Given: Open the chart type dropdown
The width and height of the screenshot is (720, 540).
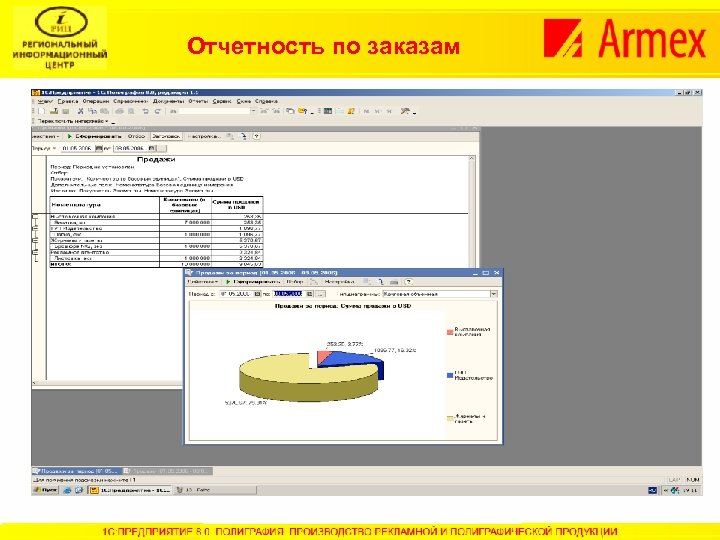Looking at the screenshot, I should [494, 294].
